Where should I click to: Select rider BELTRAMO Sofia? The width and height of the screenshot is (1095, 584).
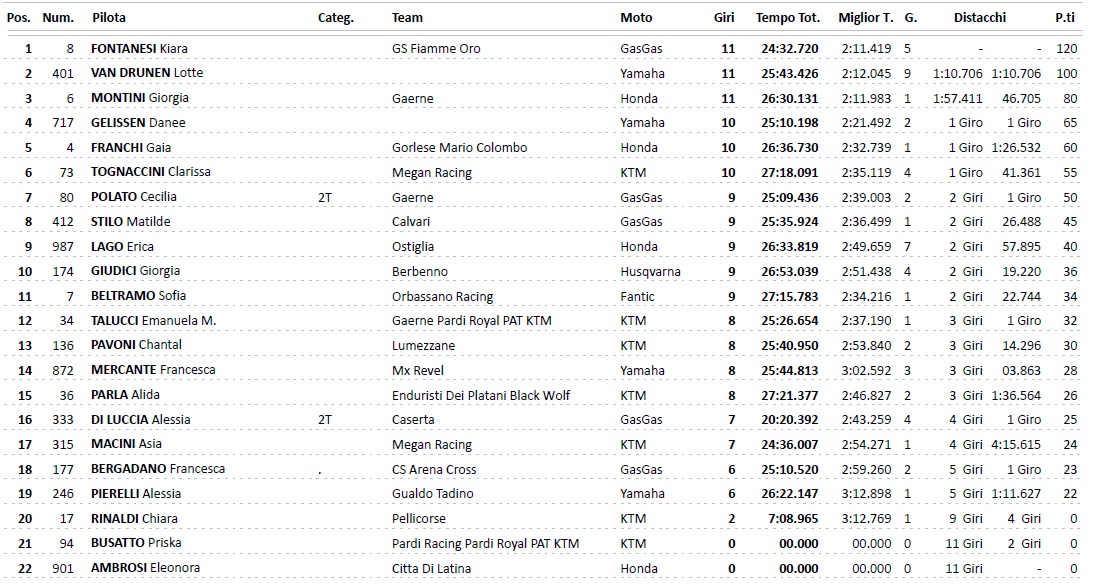(138, 296)
